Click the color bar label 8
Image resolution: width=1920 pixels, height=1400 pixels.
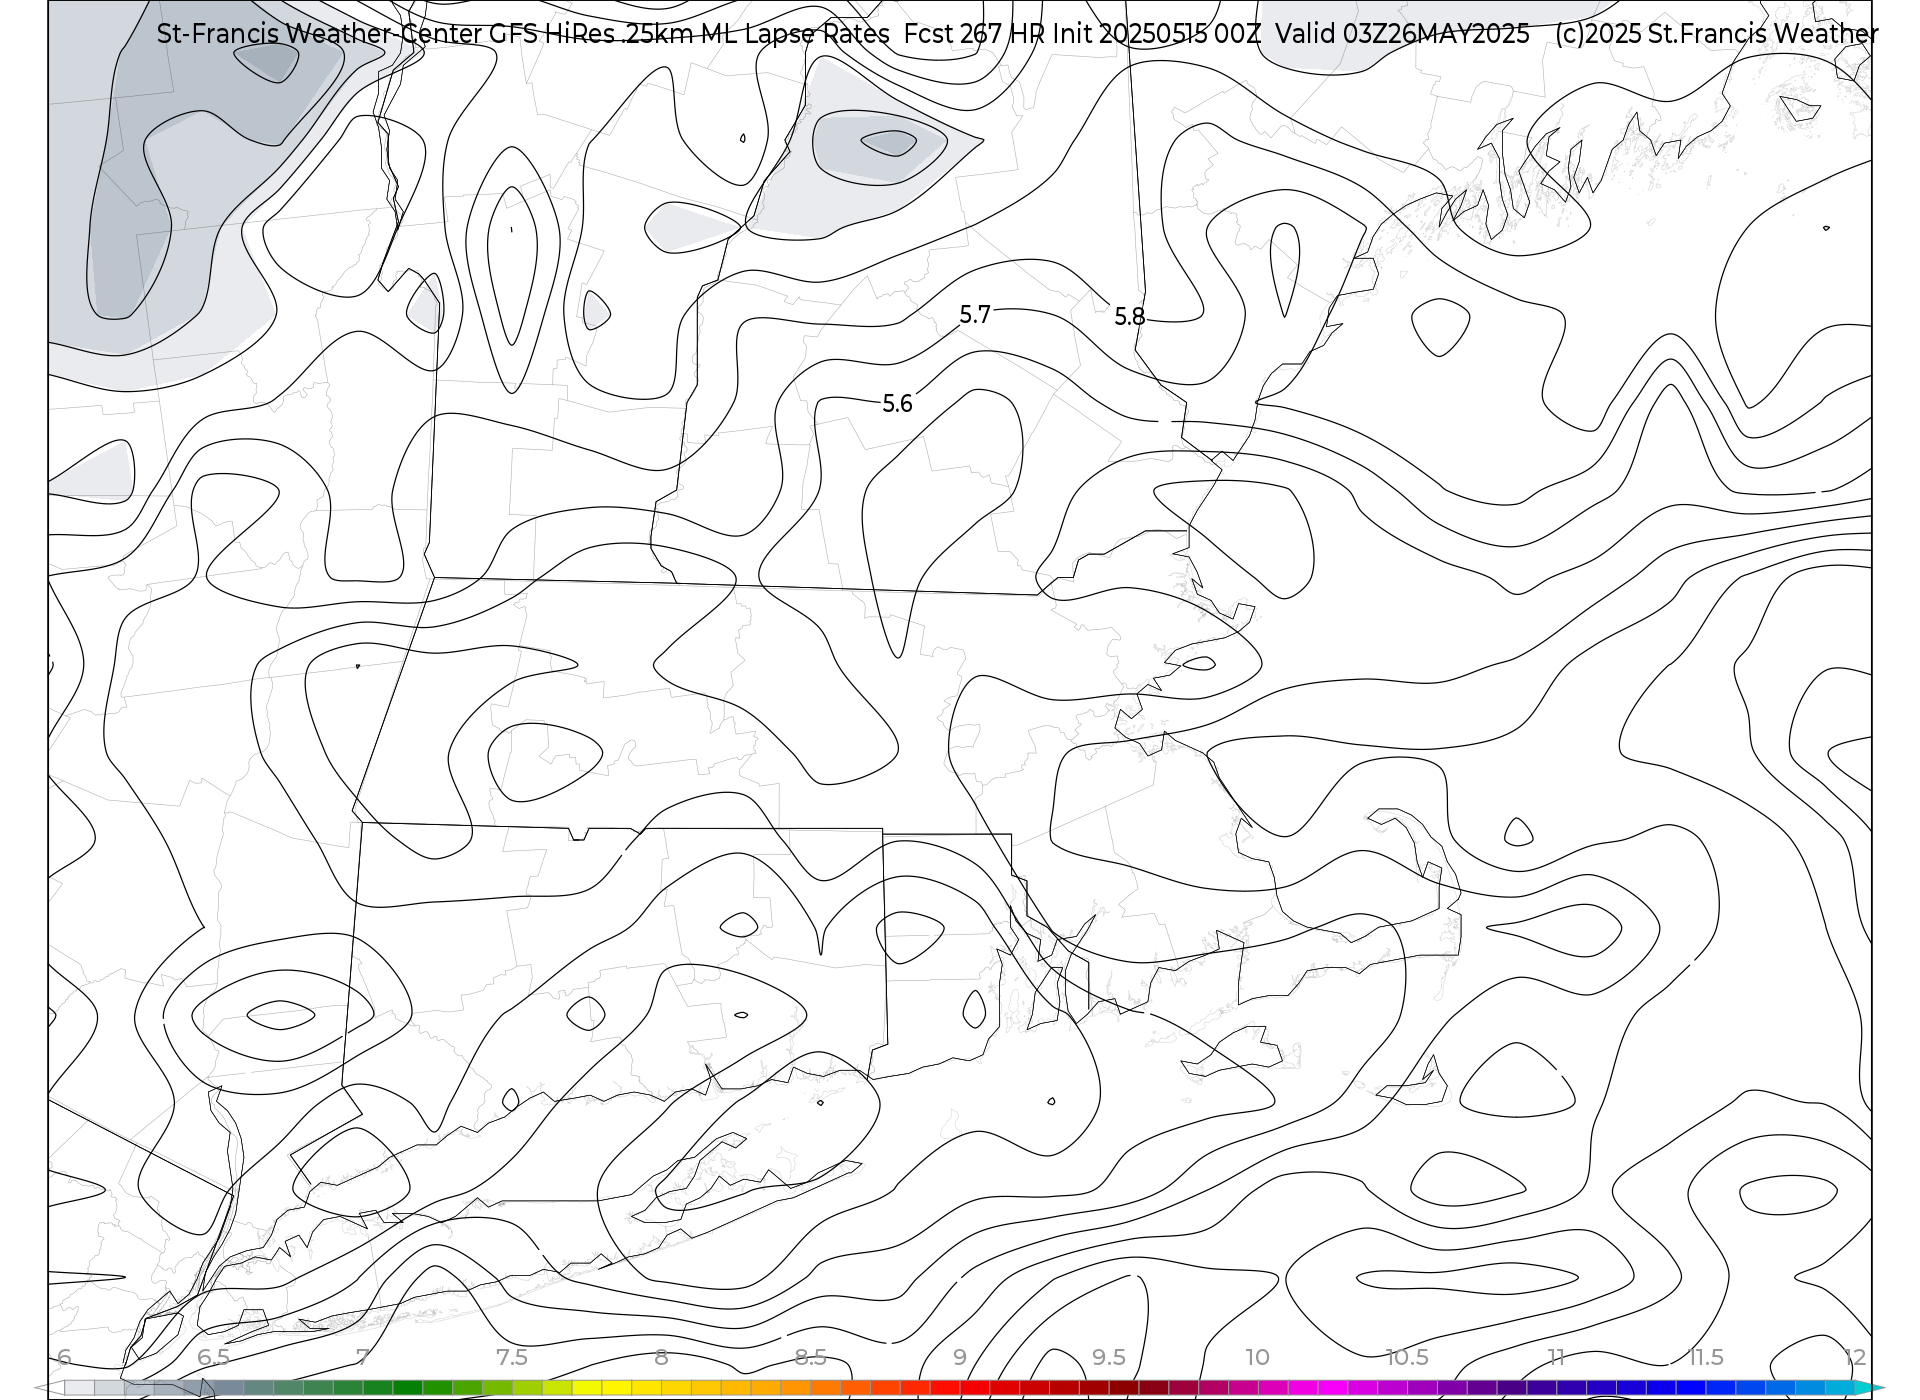point(661,1357)
